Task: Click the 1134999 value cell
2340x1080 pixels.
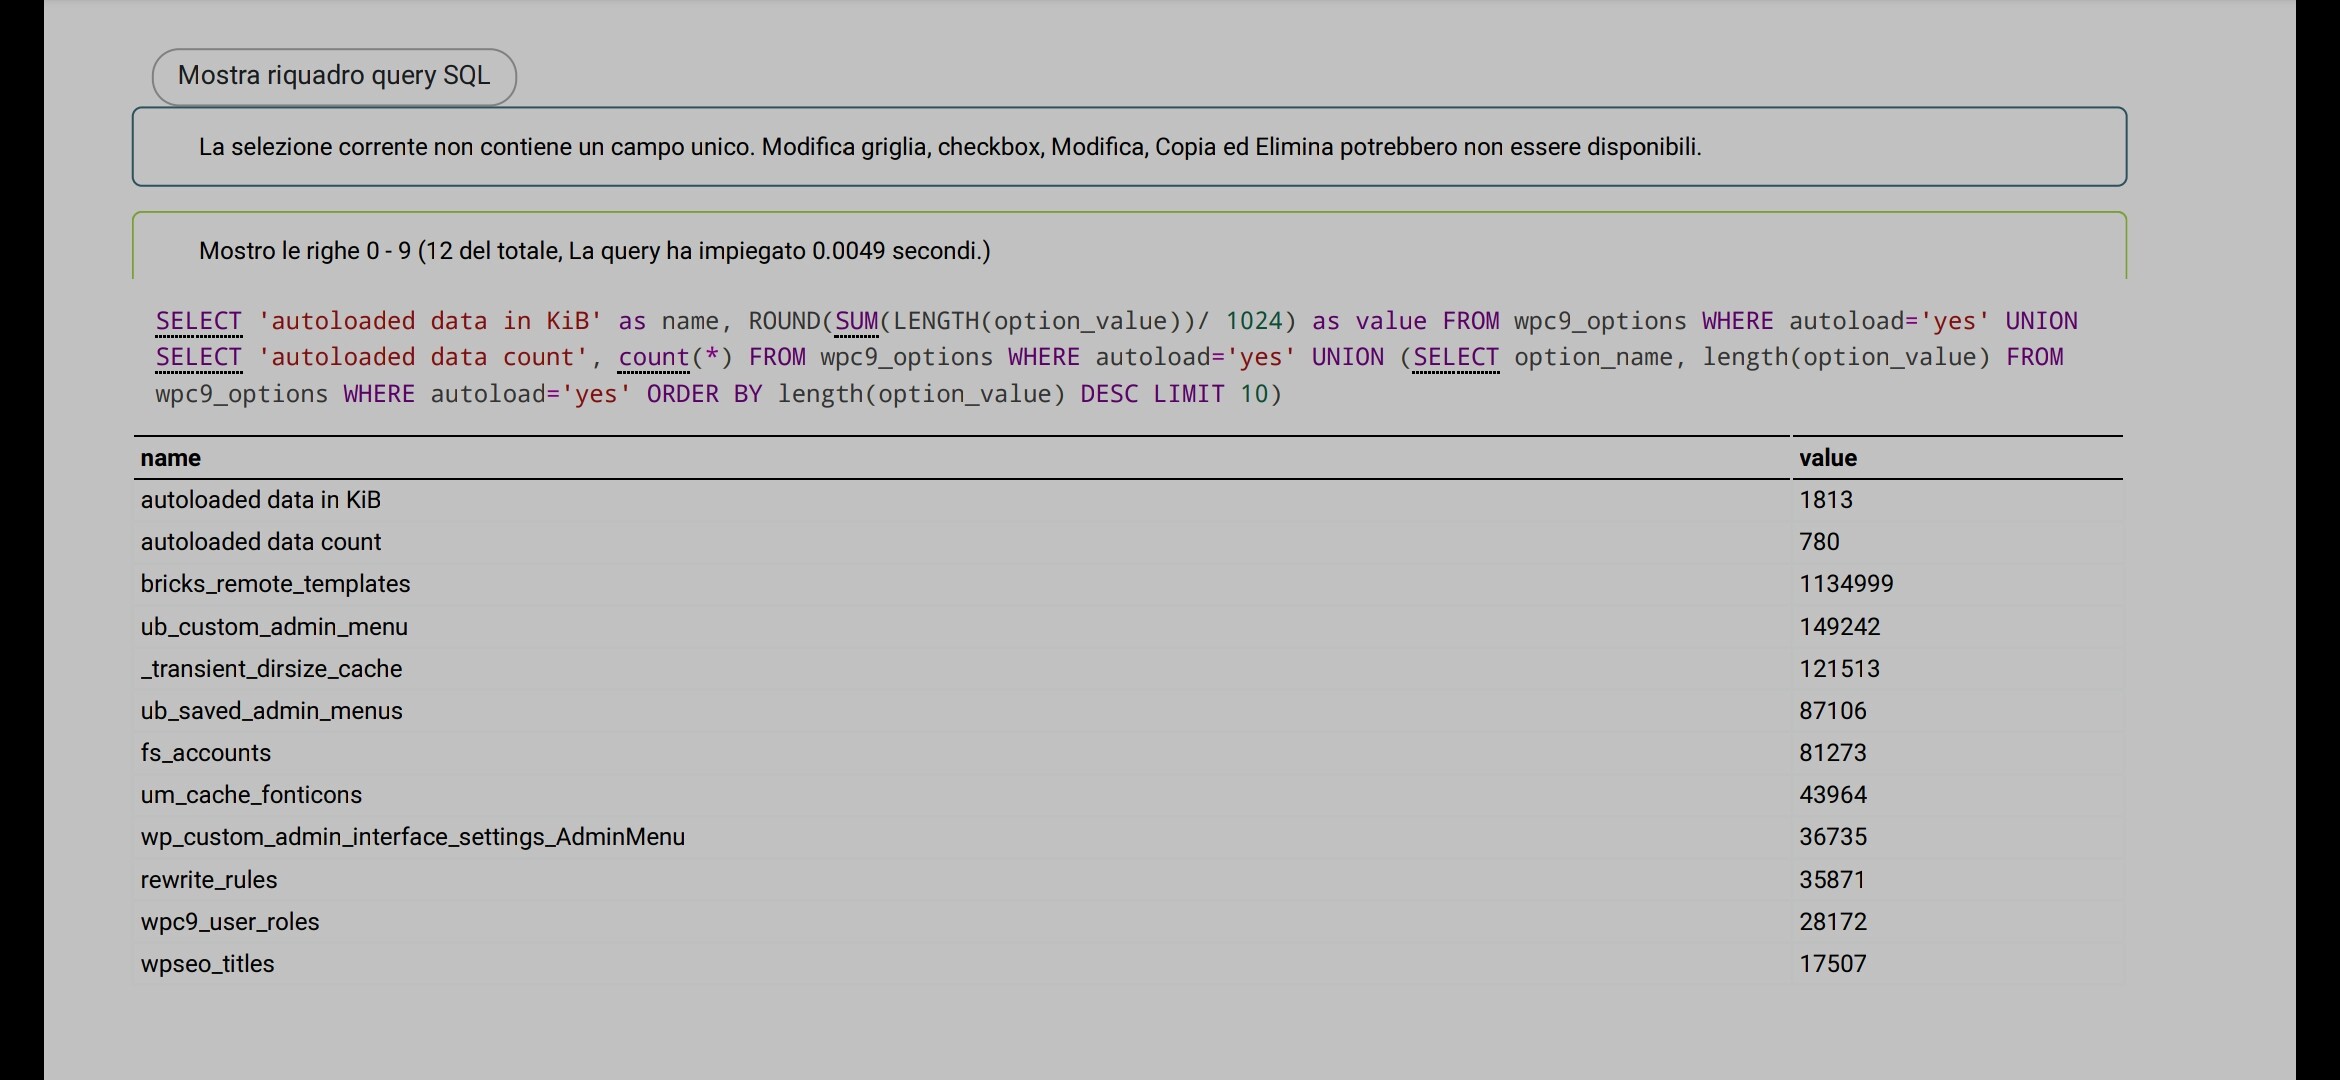Action: tap(1958, 584)
